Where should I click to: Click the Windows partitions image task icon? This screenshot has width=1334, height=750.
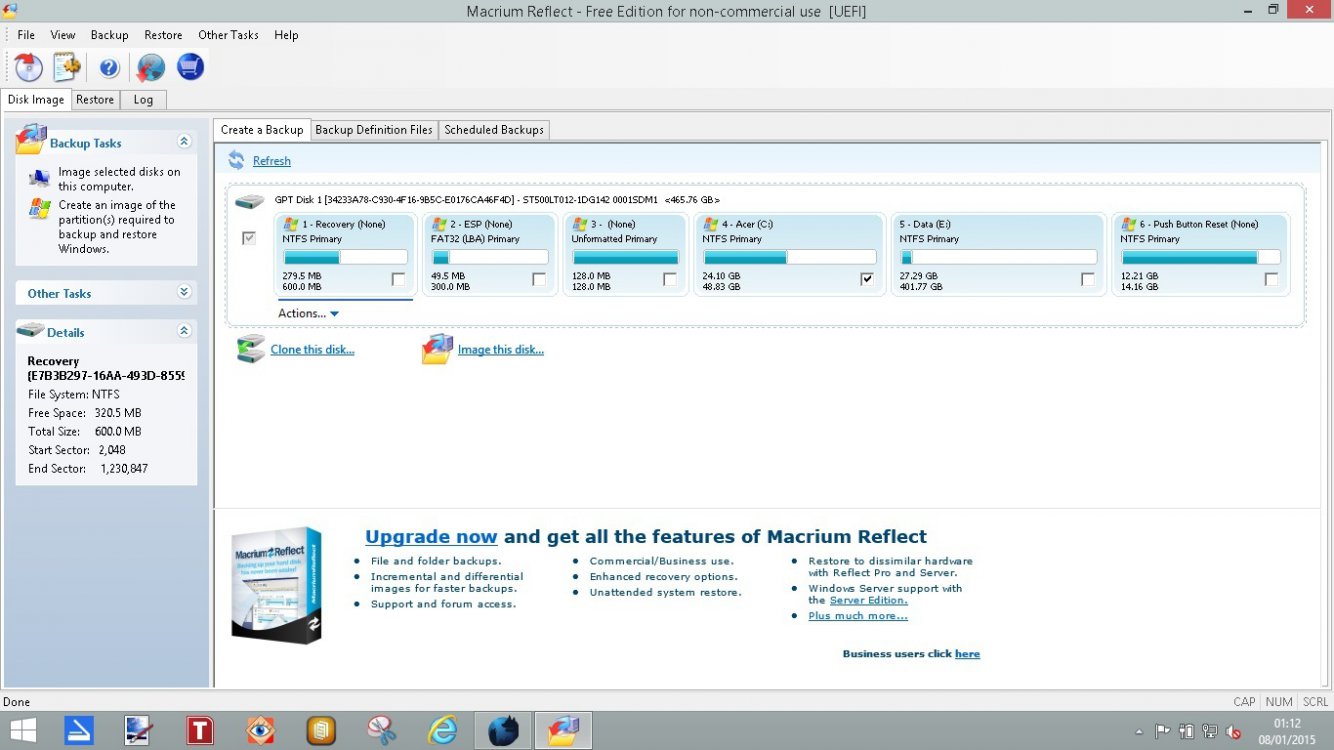pos(40,210)
